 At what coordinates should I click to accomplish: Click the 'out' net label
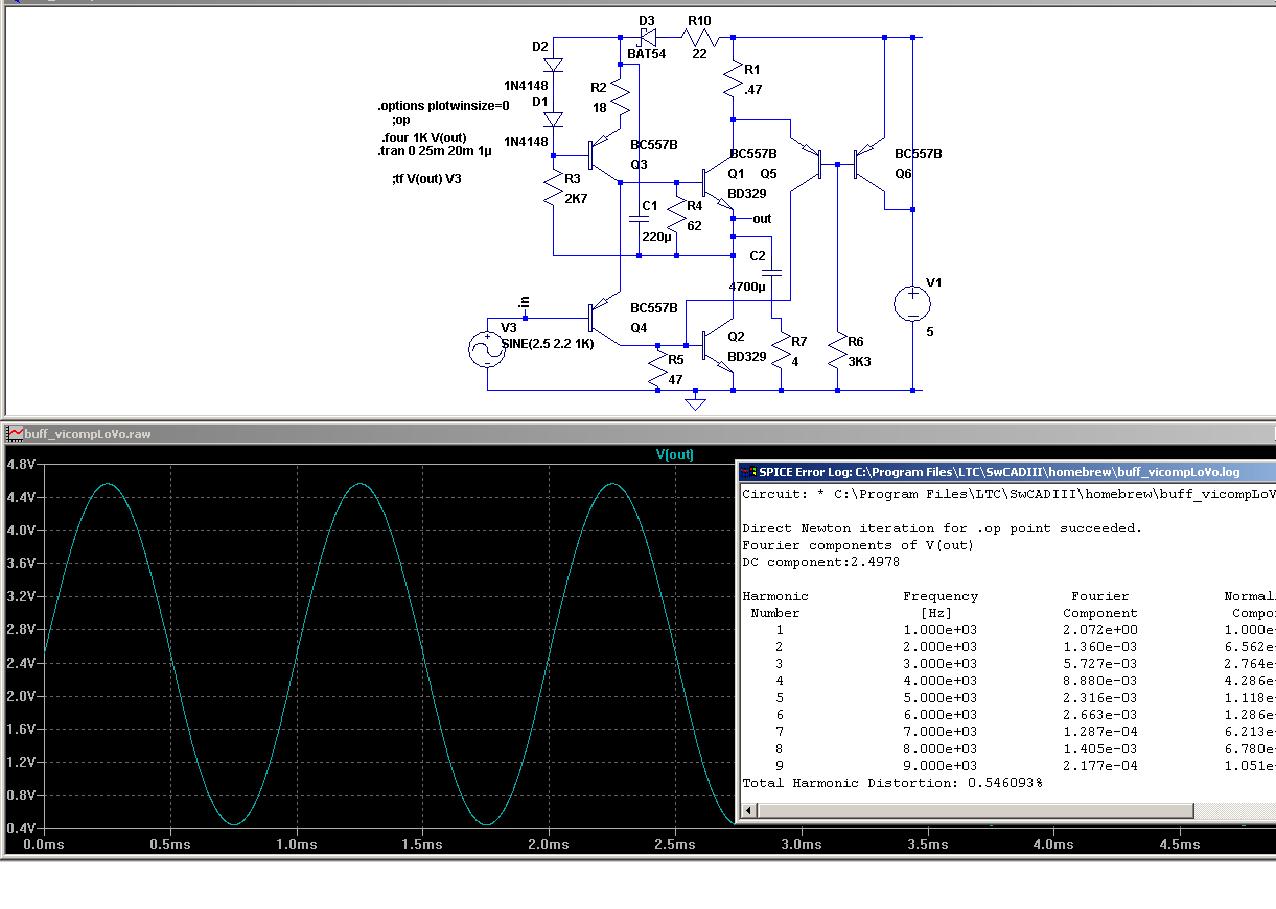[762, 219]
